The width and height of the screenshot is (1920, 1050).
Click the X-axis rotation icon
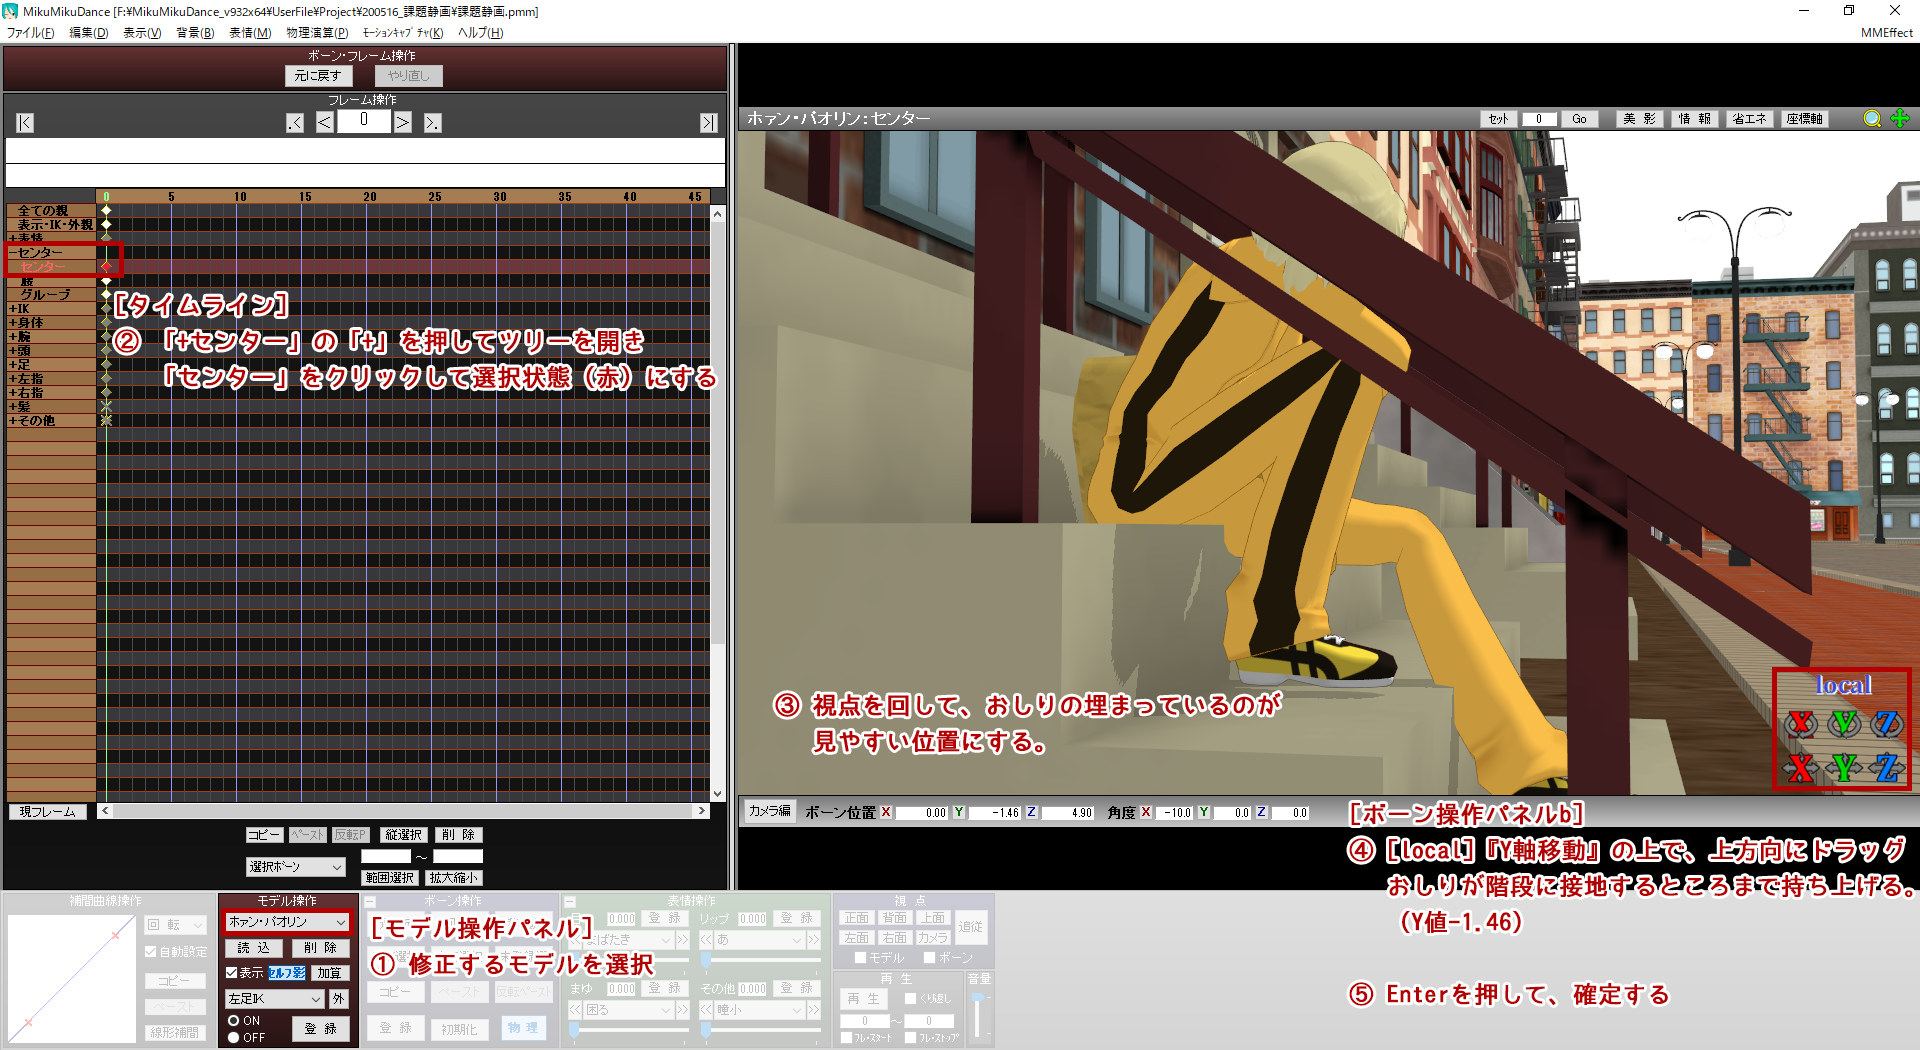(1801, 723)
